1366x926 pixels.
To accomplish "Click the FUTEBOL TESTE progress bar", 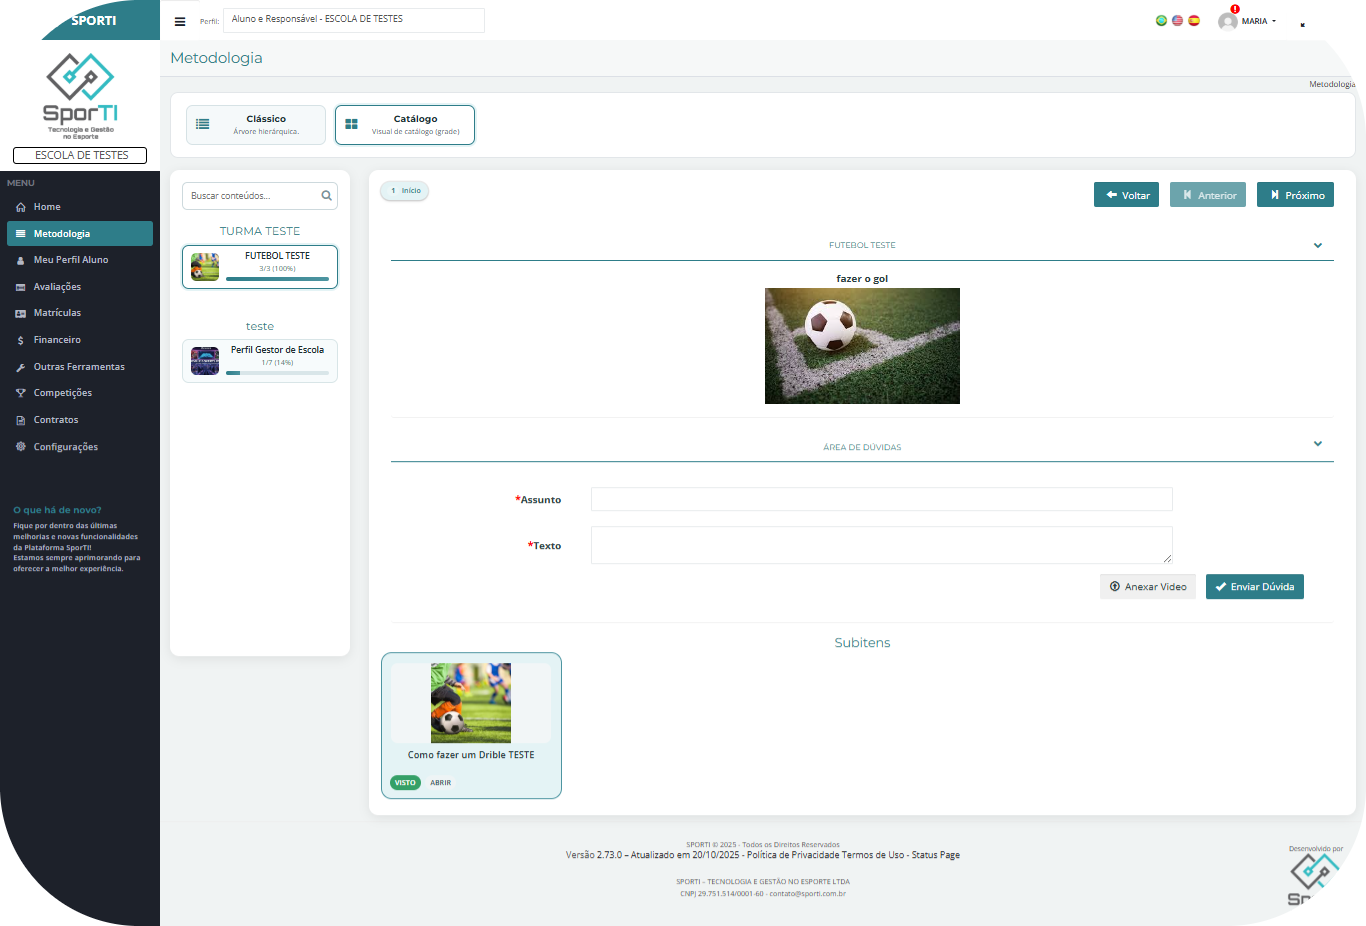I will 277,279.
